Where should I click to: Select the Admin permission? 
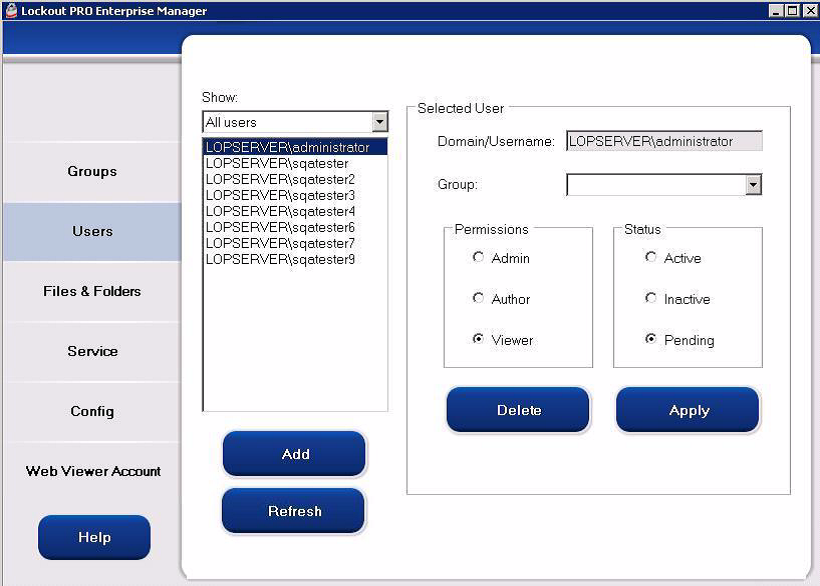point(479,257)
